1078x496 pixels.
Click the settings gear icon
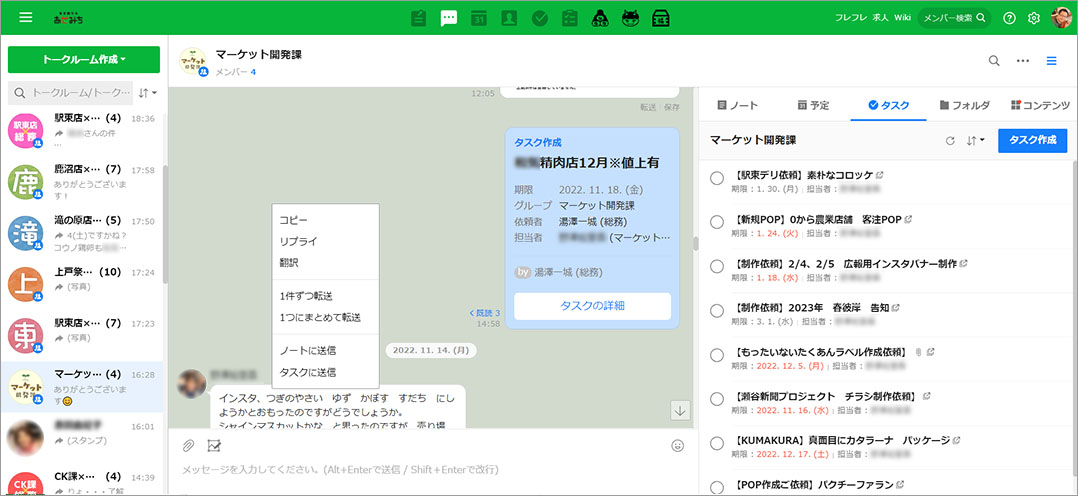tap(1034, 18)
